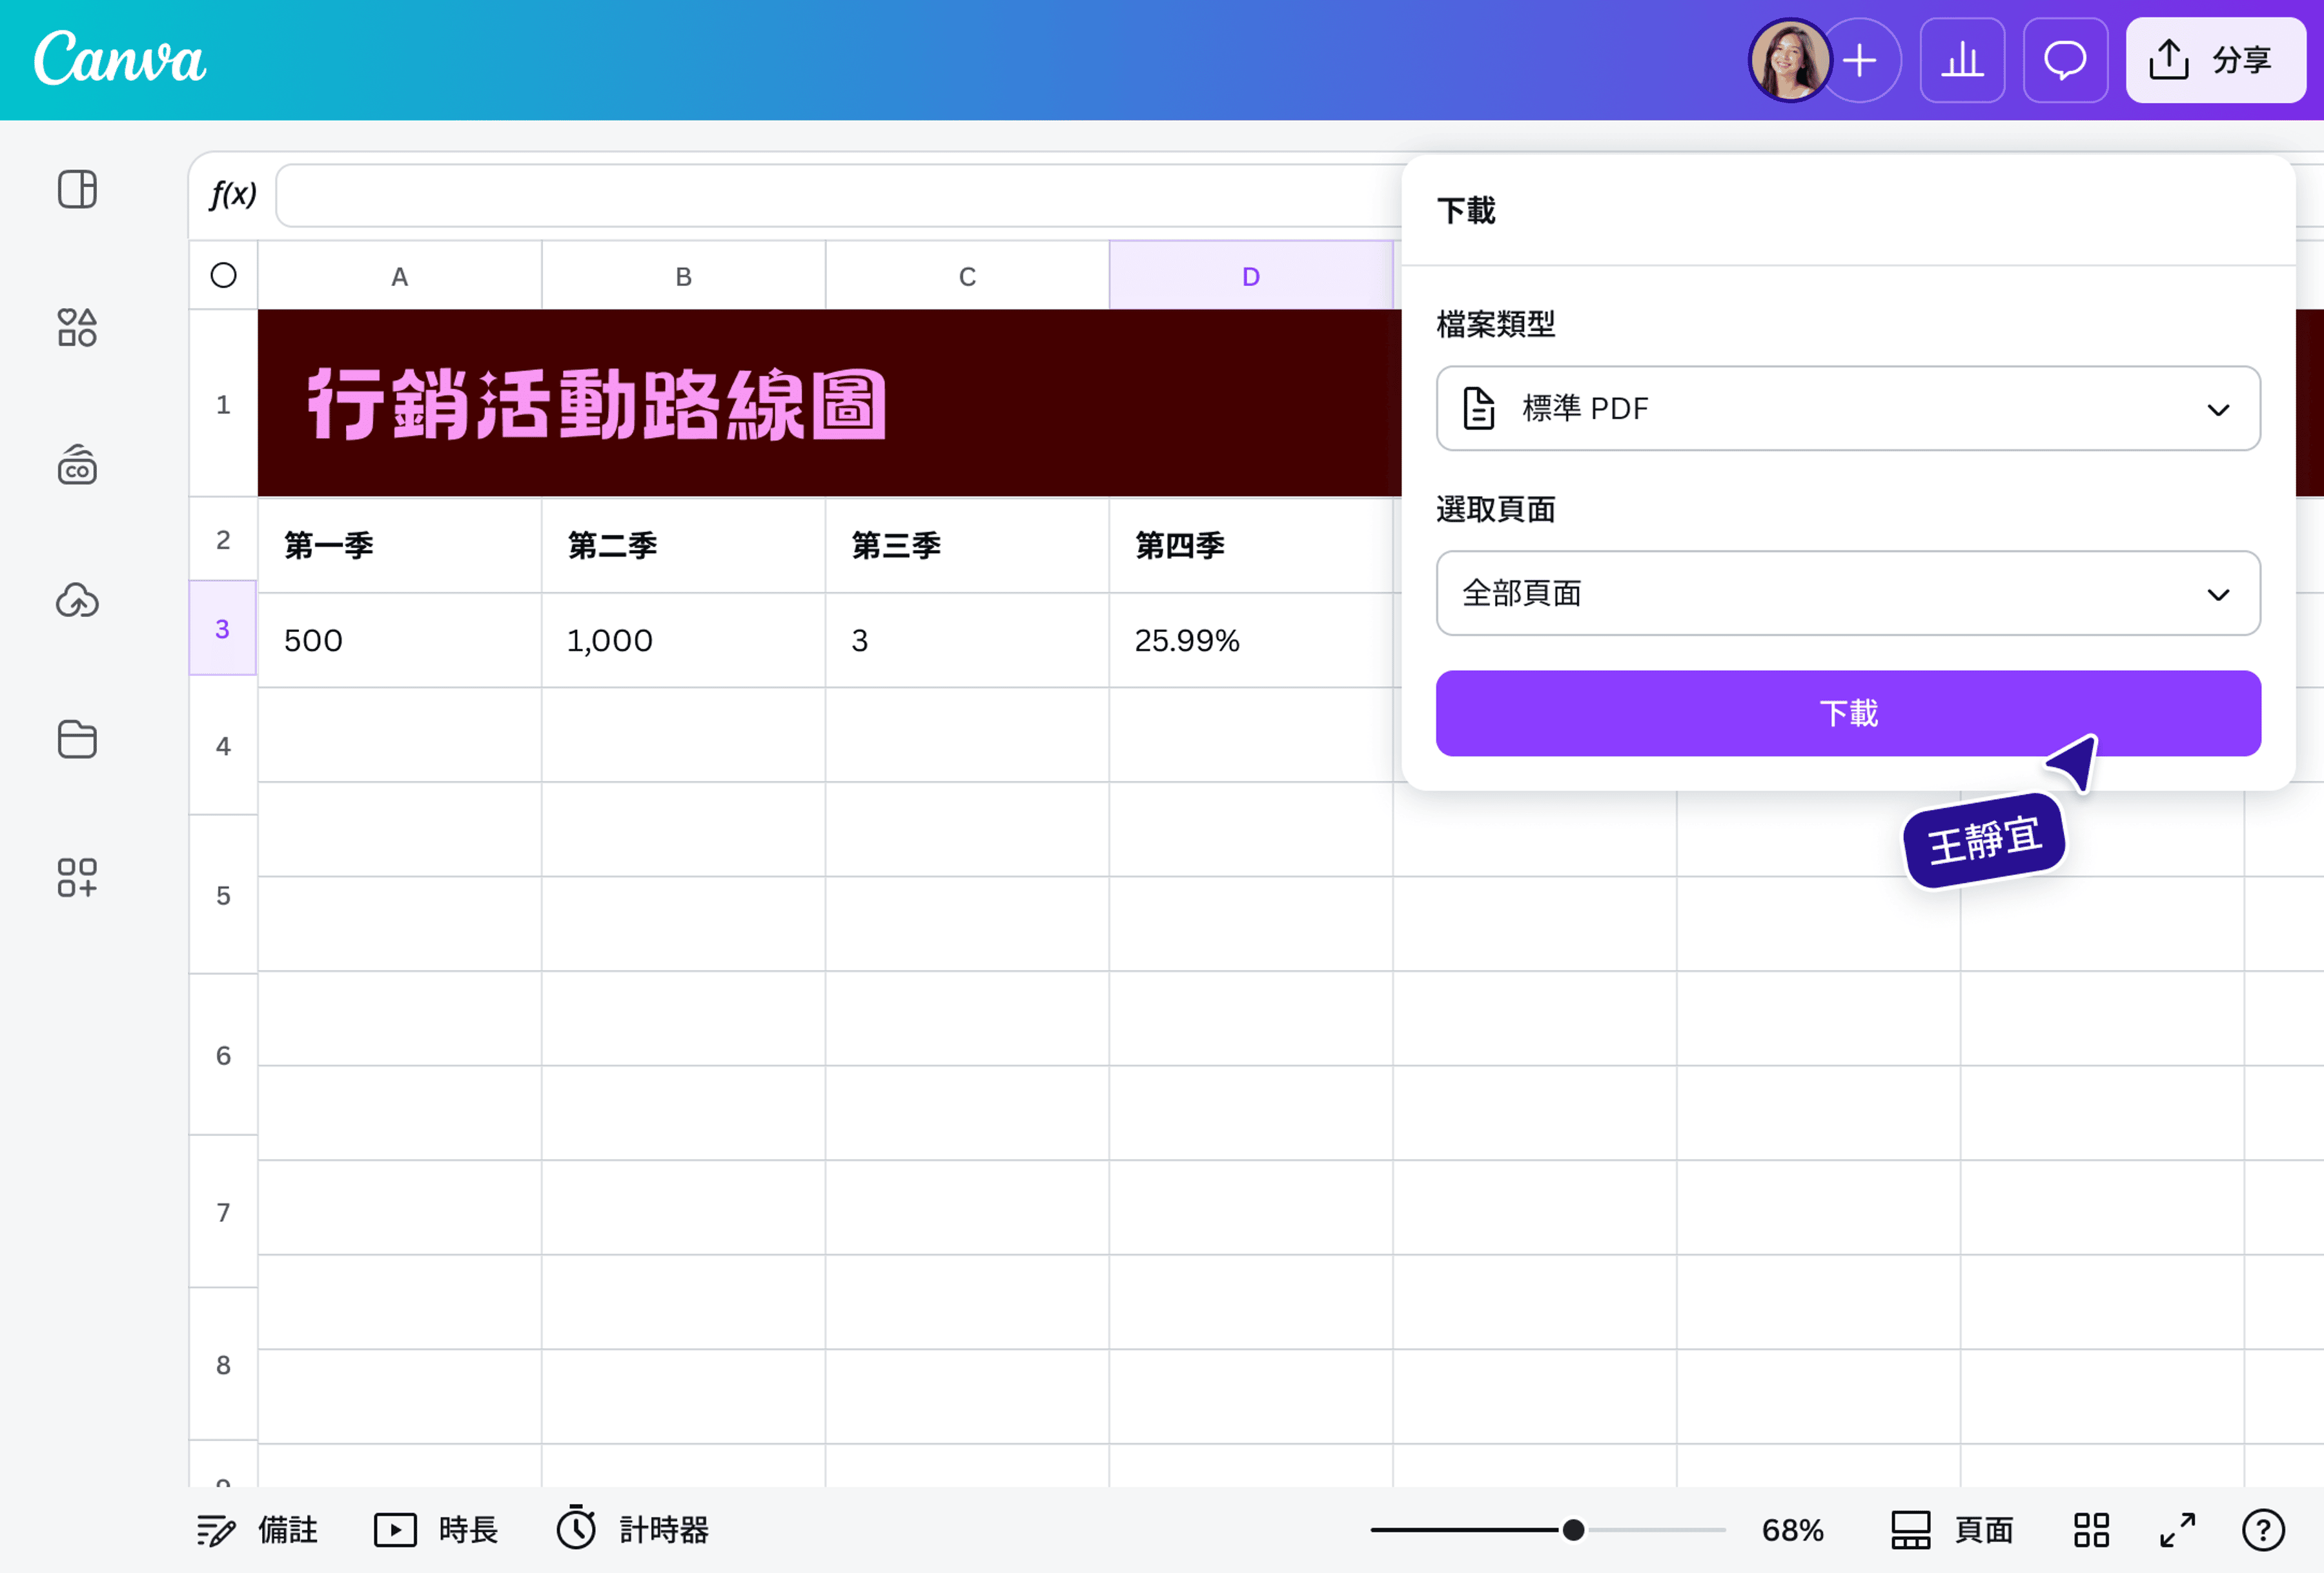The height and width of the screenshot is (1573, 2324).
Task: Open the uploads cloud sidebar icon
Action: point(77,600)
